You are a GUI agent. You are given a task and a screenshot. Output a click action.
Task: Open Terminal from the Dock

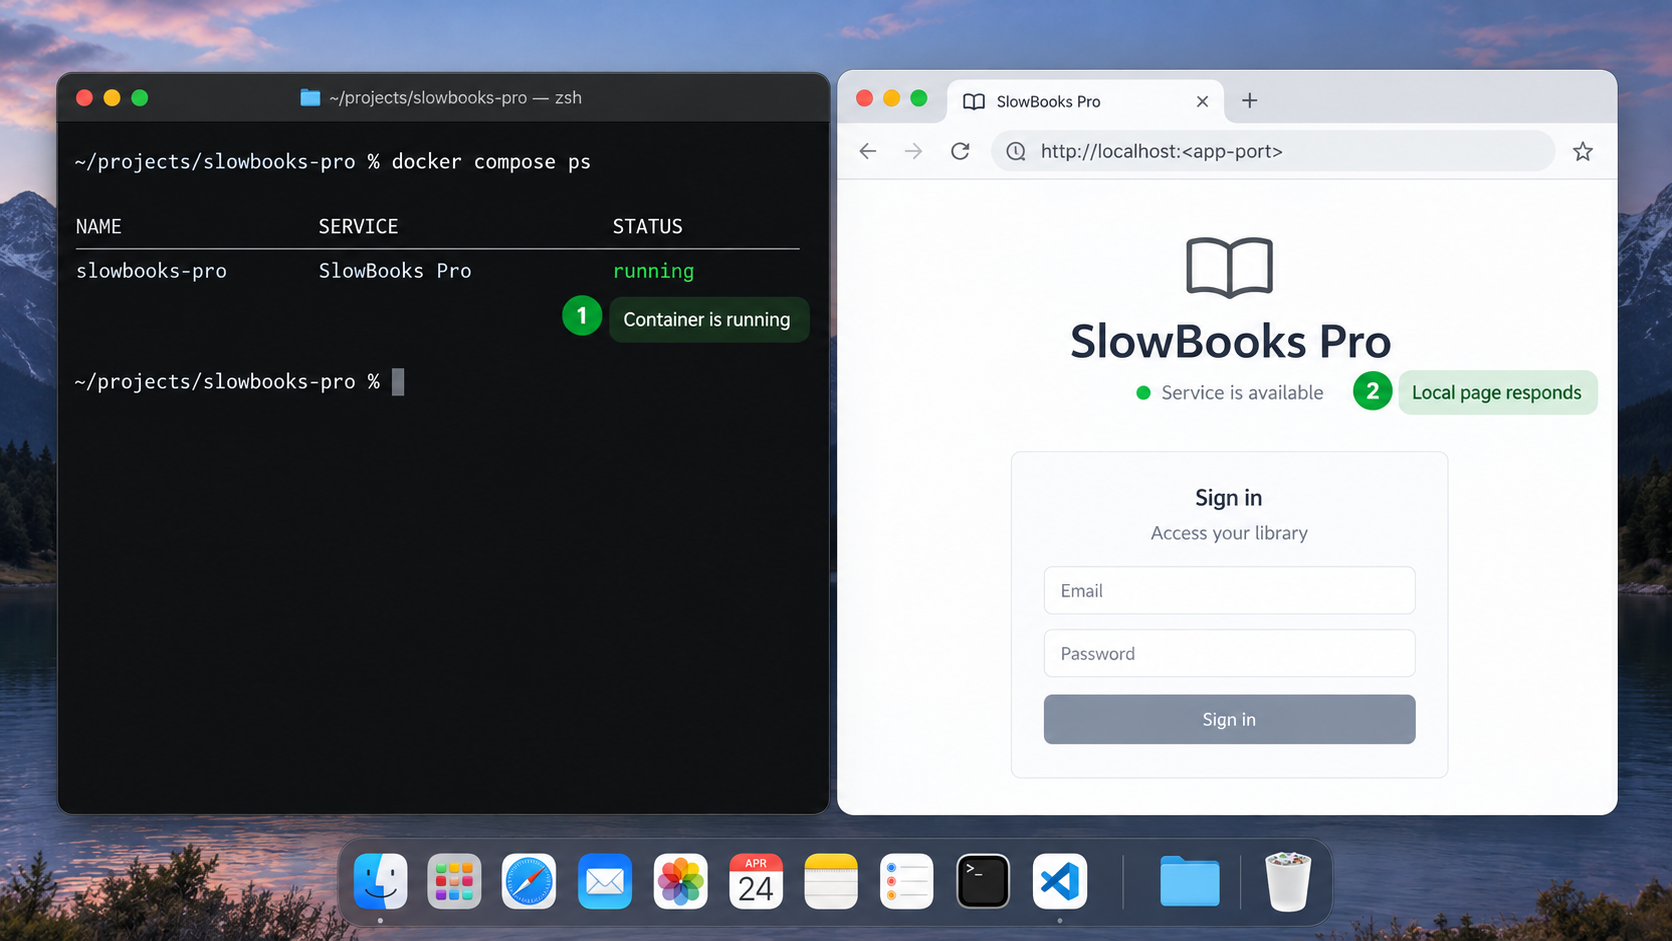983,881
